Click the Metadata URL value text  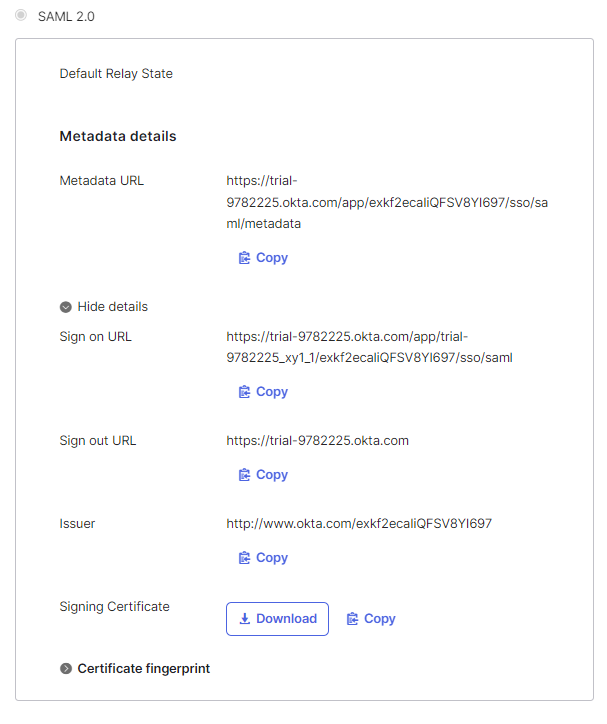pos(387,203)
